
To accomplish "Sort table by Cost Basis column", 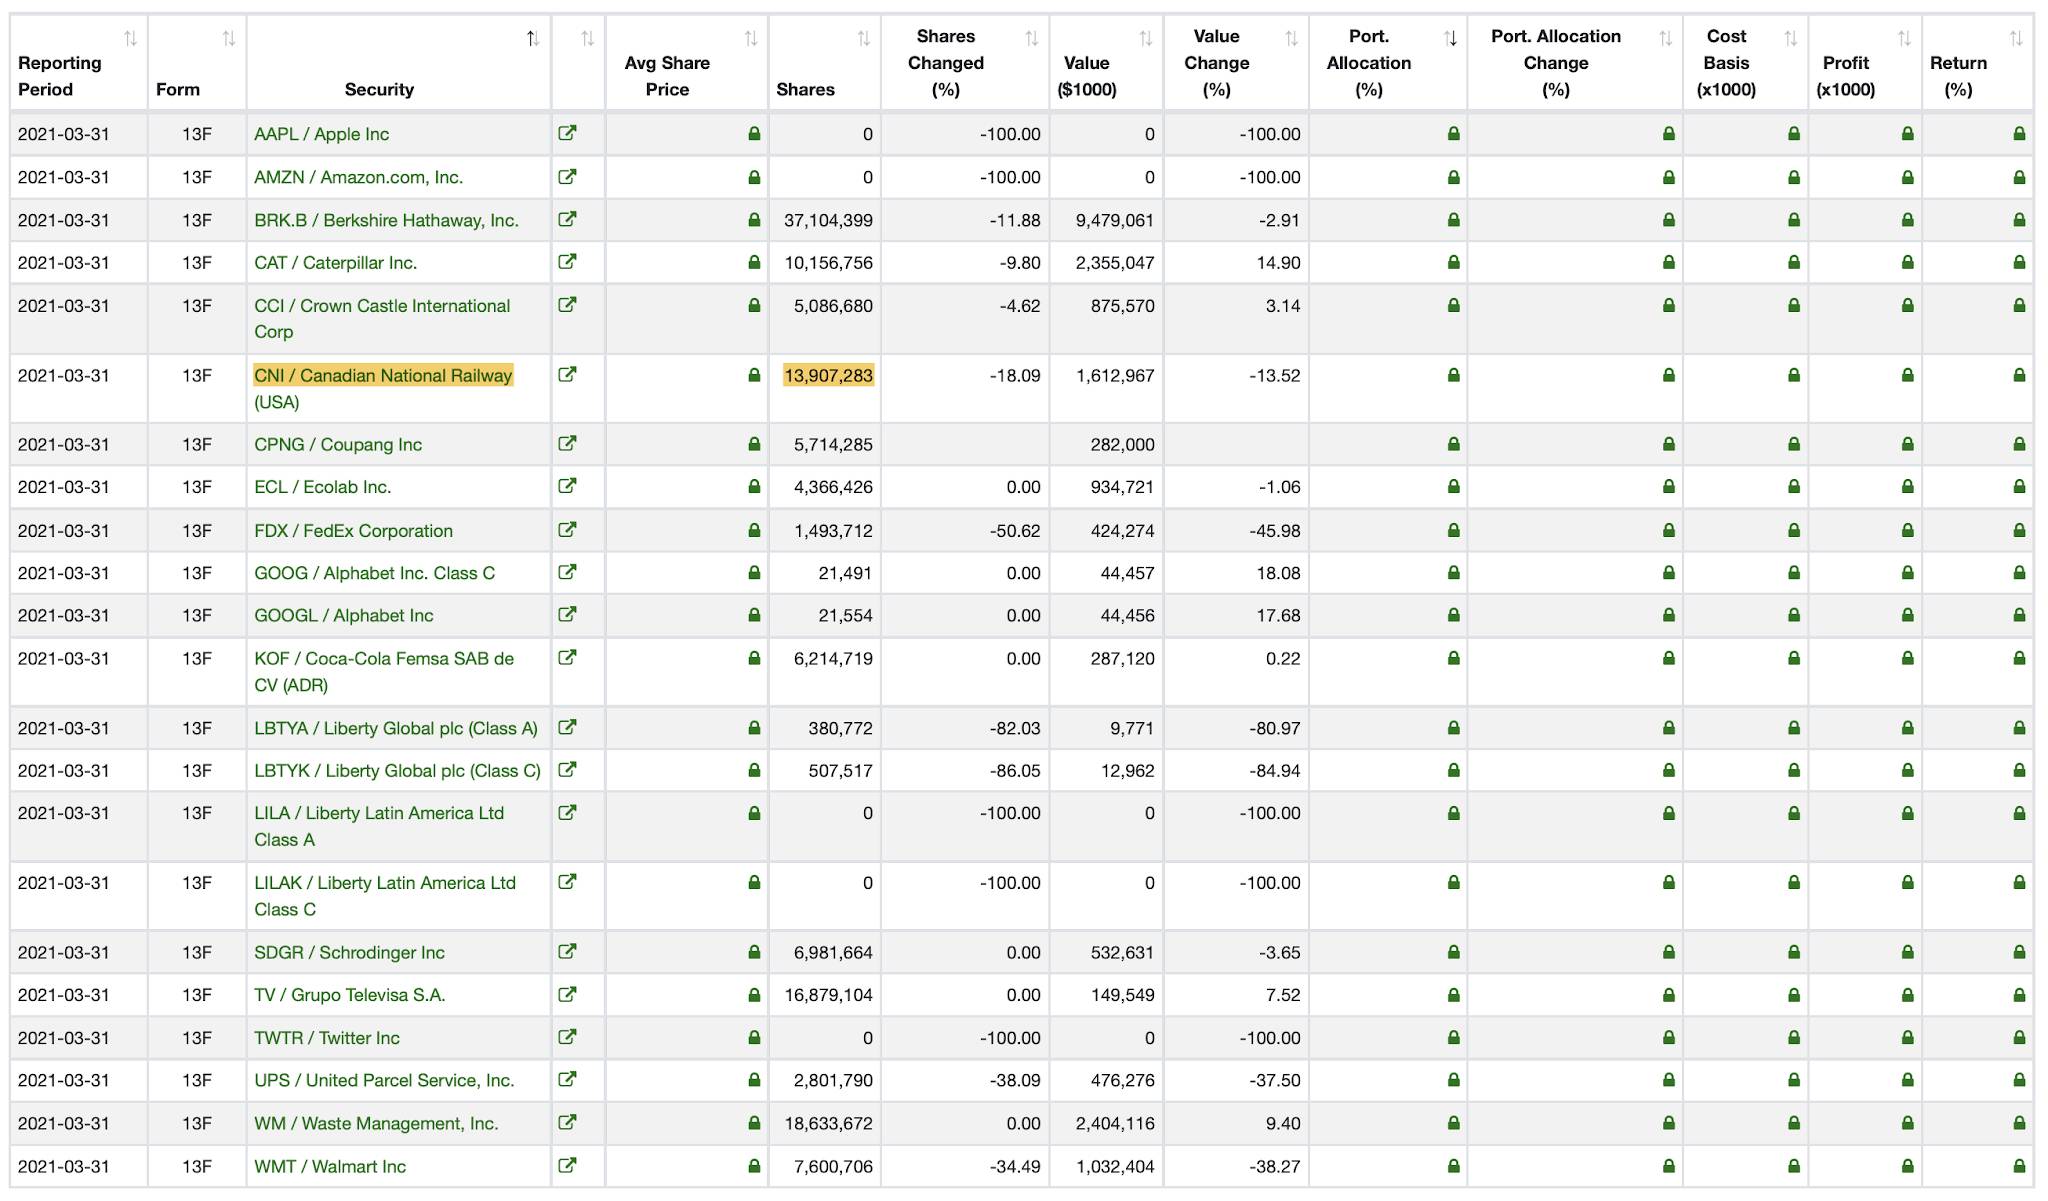I will 1791,39.
